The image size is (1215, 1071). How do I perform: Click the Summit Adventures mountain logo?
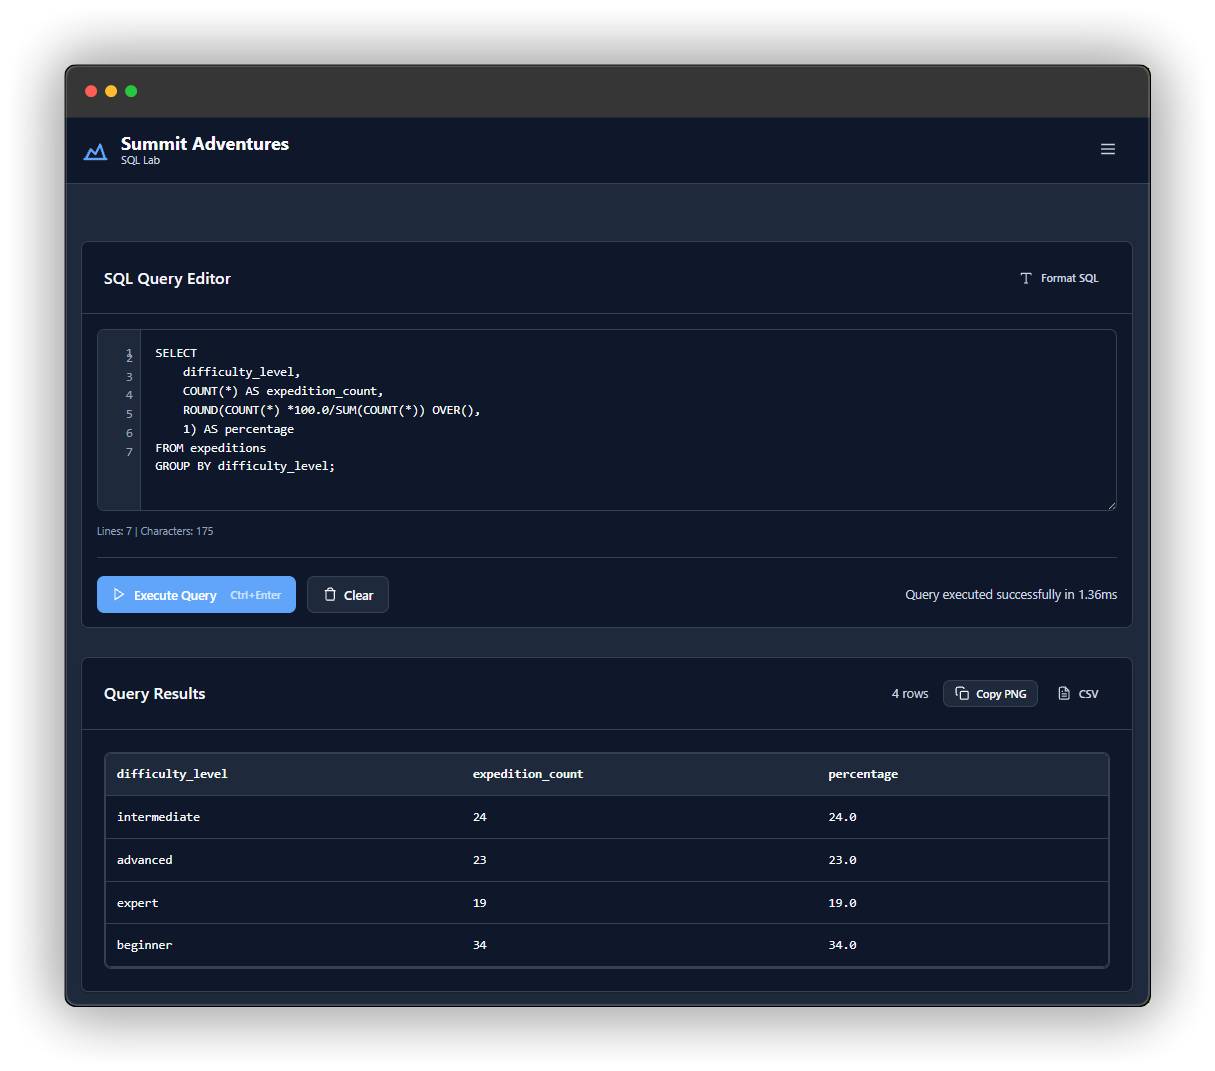tap(95, 152)
